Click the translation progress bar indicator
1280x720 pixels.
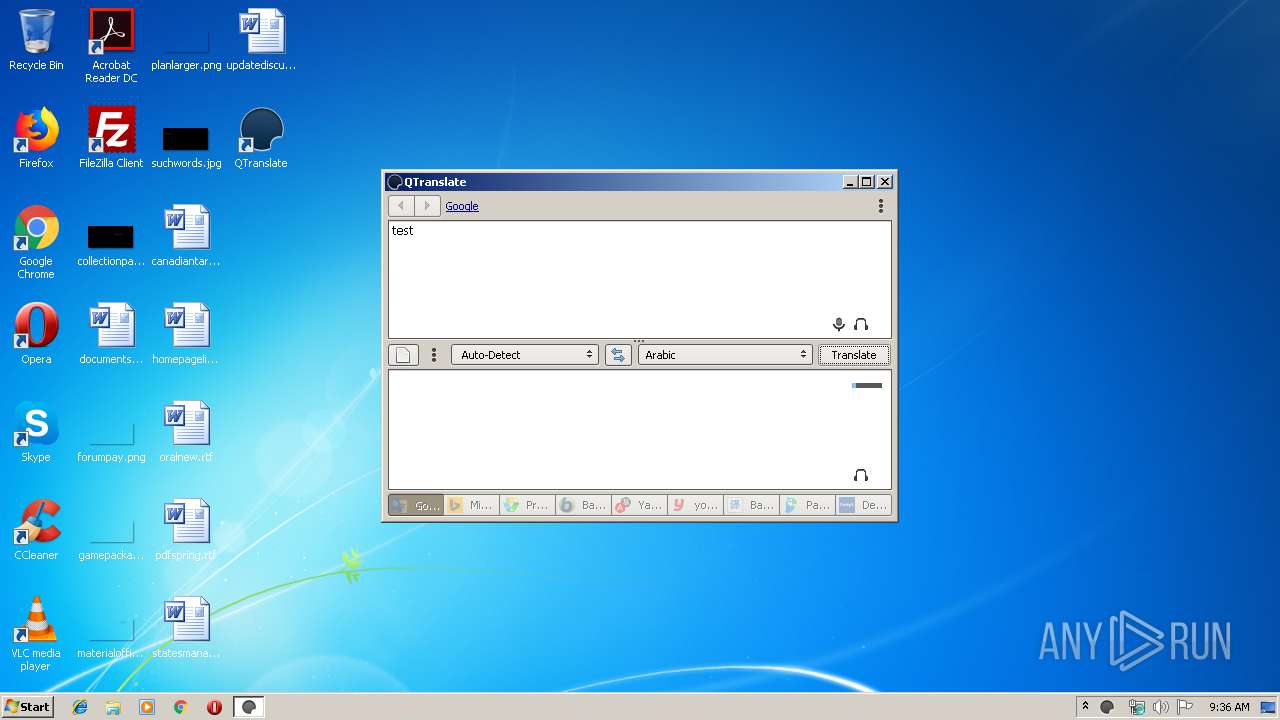coord(867,385)
